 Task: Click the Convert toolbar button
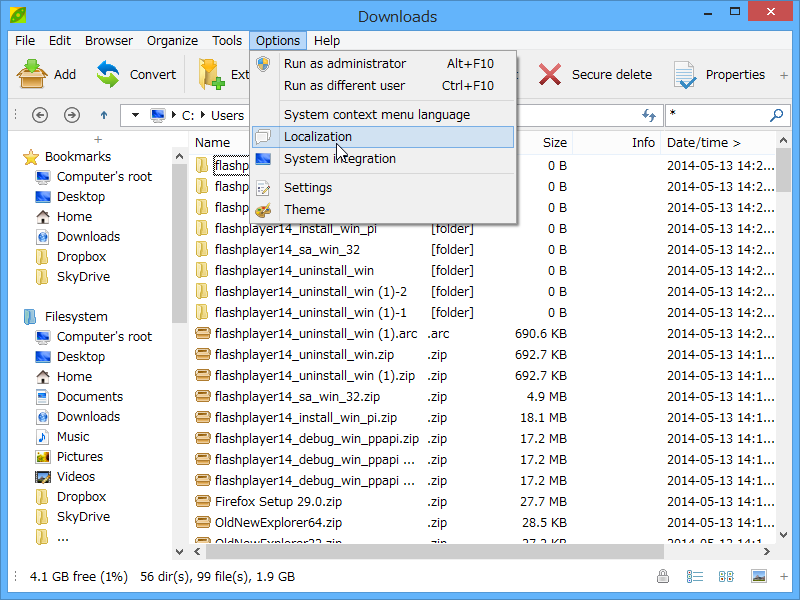(136, 74)
